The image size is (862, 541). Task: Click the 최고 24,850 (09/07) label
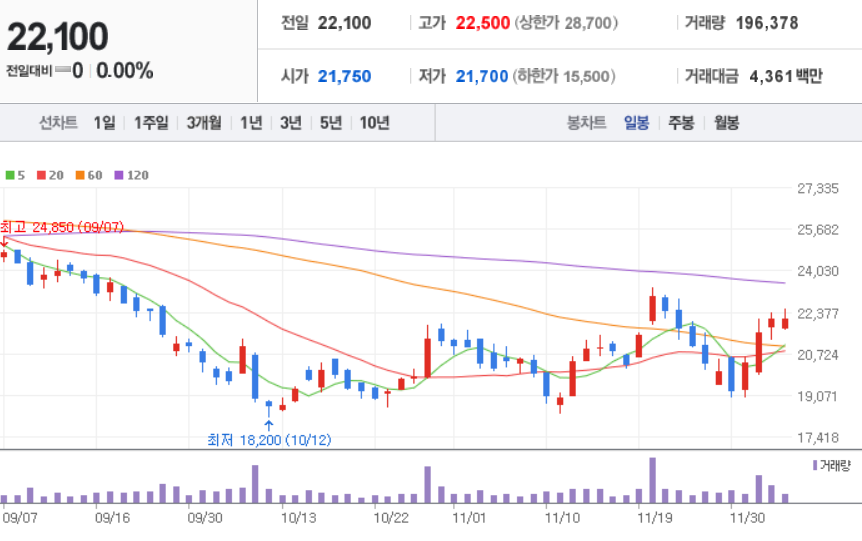tap(62, 227)
